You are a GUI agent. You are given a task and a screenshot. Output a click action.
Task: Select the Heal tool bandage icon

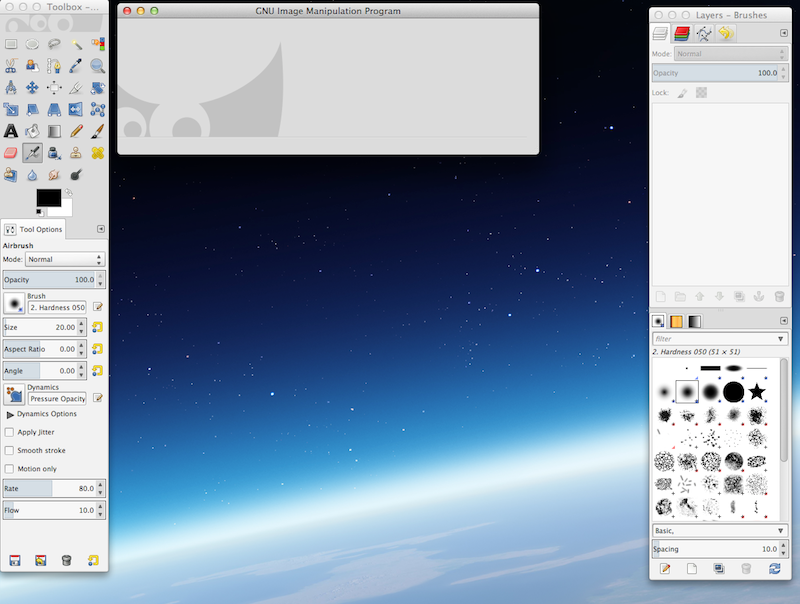[98, 153]
